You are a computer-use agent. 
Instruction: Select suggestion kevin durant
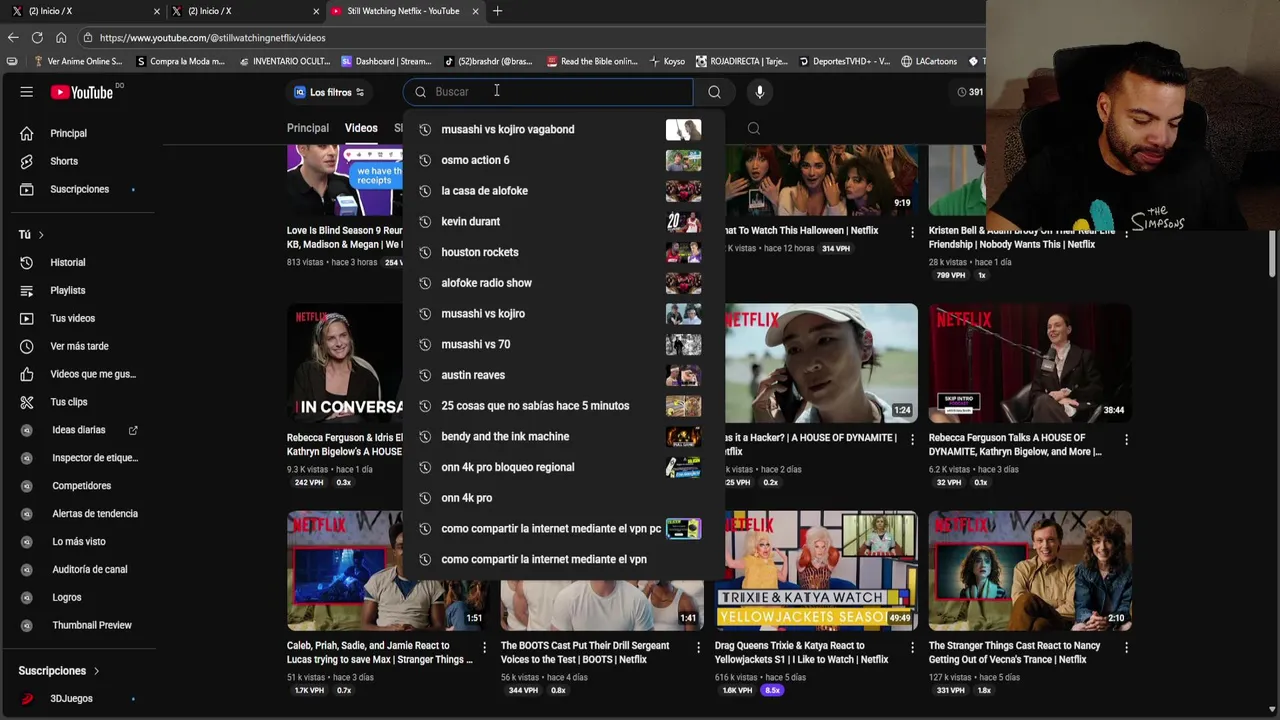562,221
